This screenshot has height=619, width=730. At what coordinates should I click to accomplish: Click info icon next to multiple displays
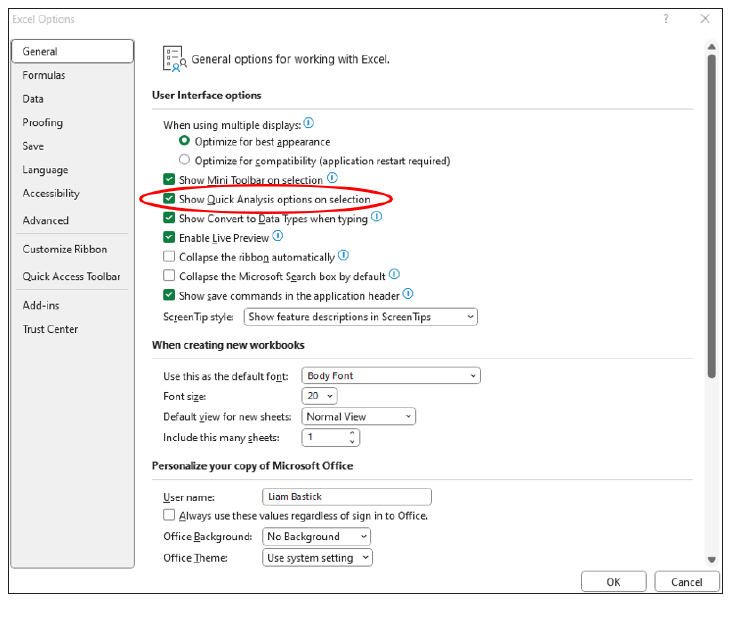coord(309,123)
